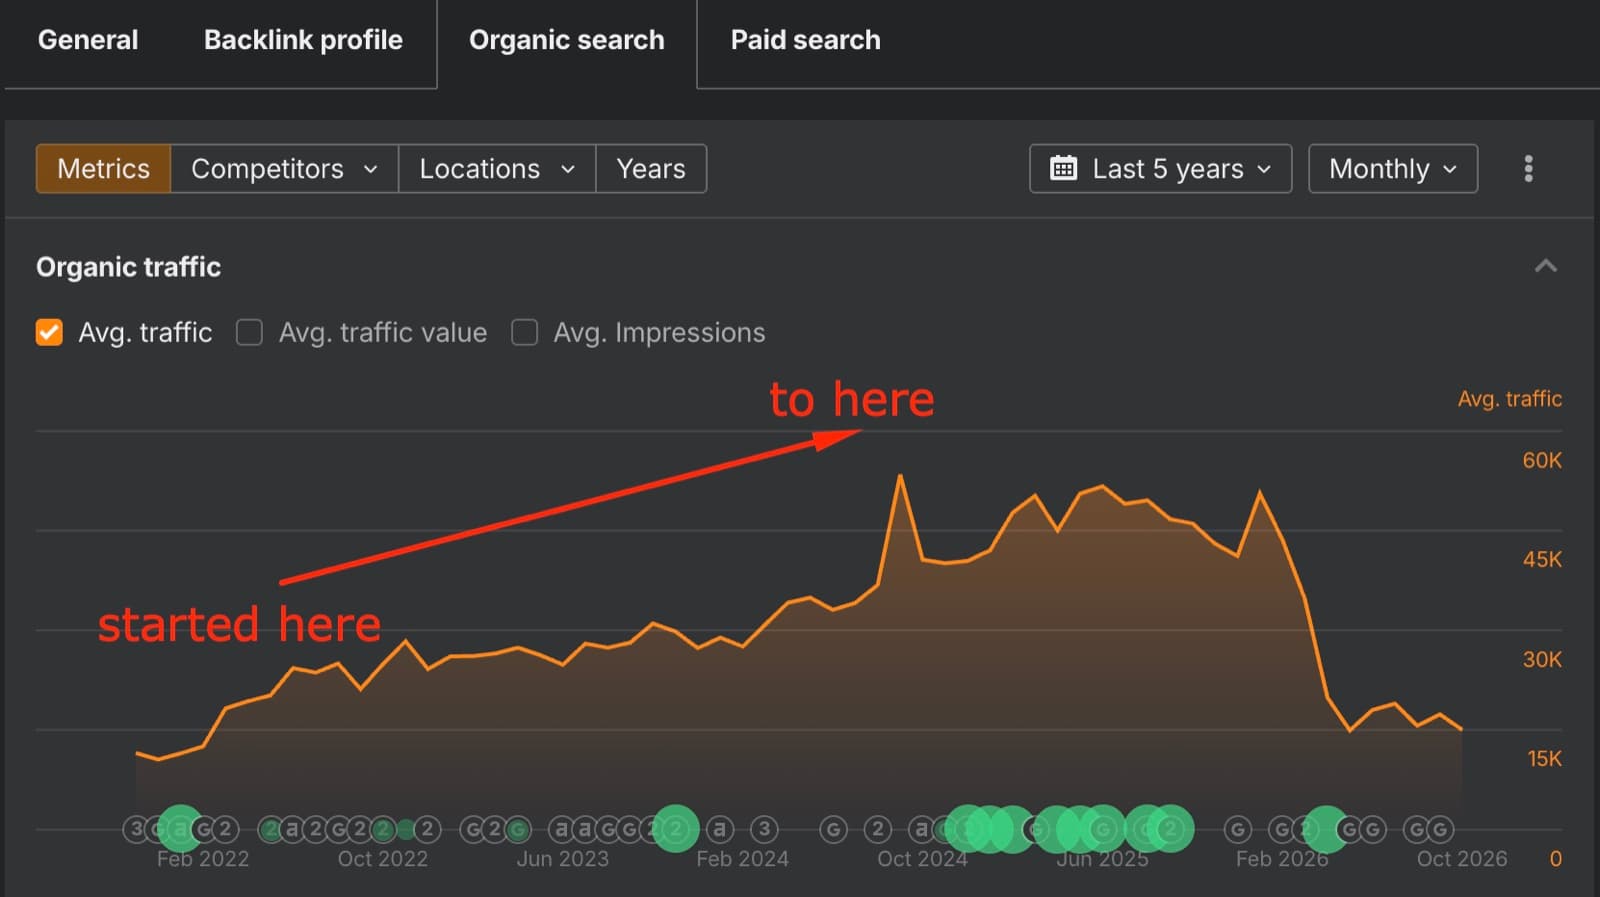This screenshot has height=897, width=1600.
Task: Click the leftmost '3' update marker on the timeline
Action: 137,829
